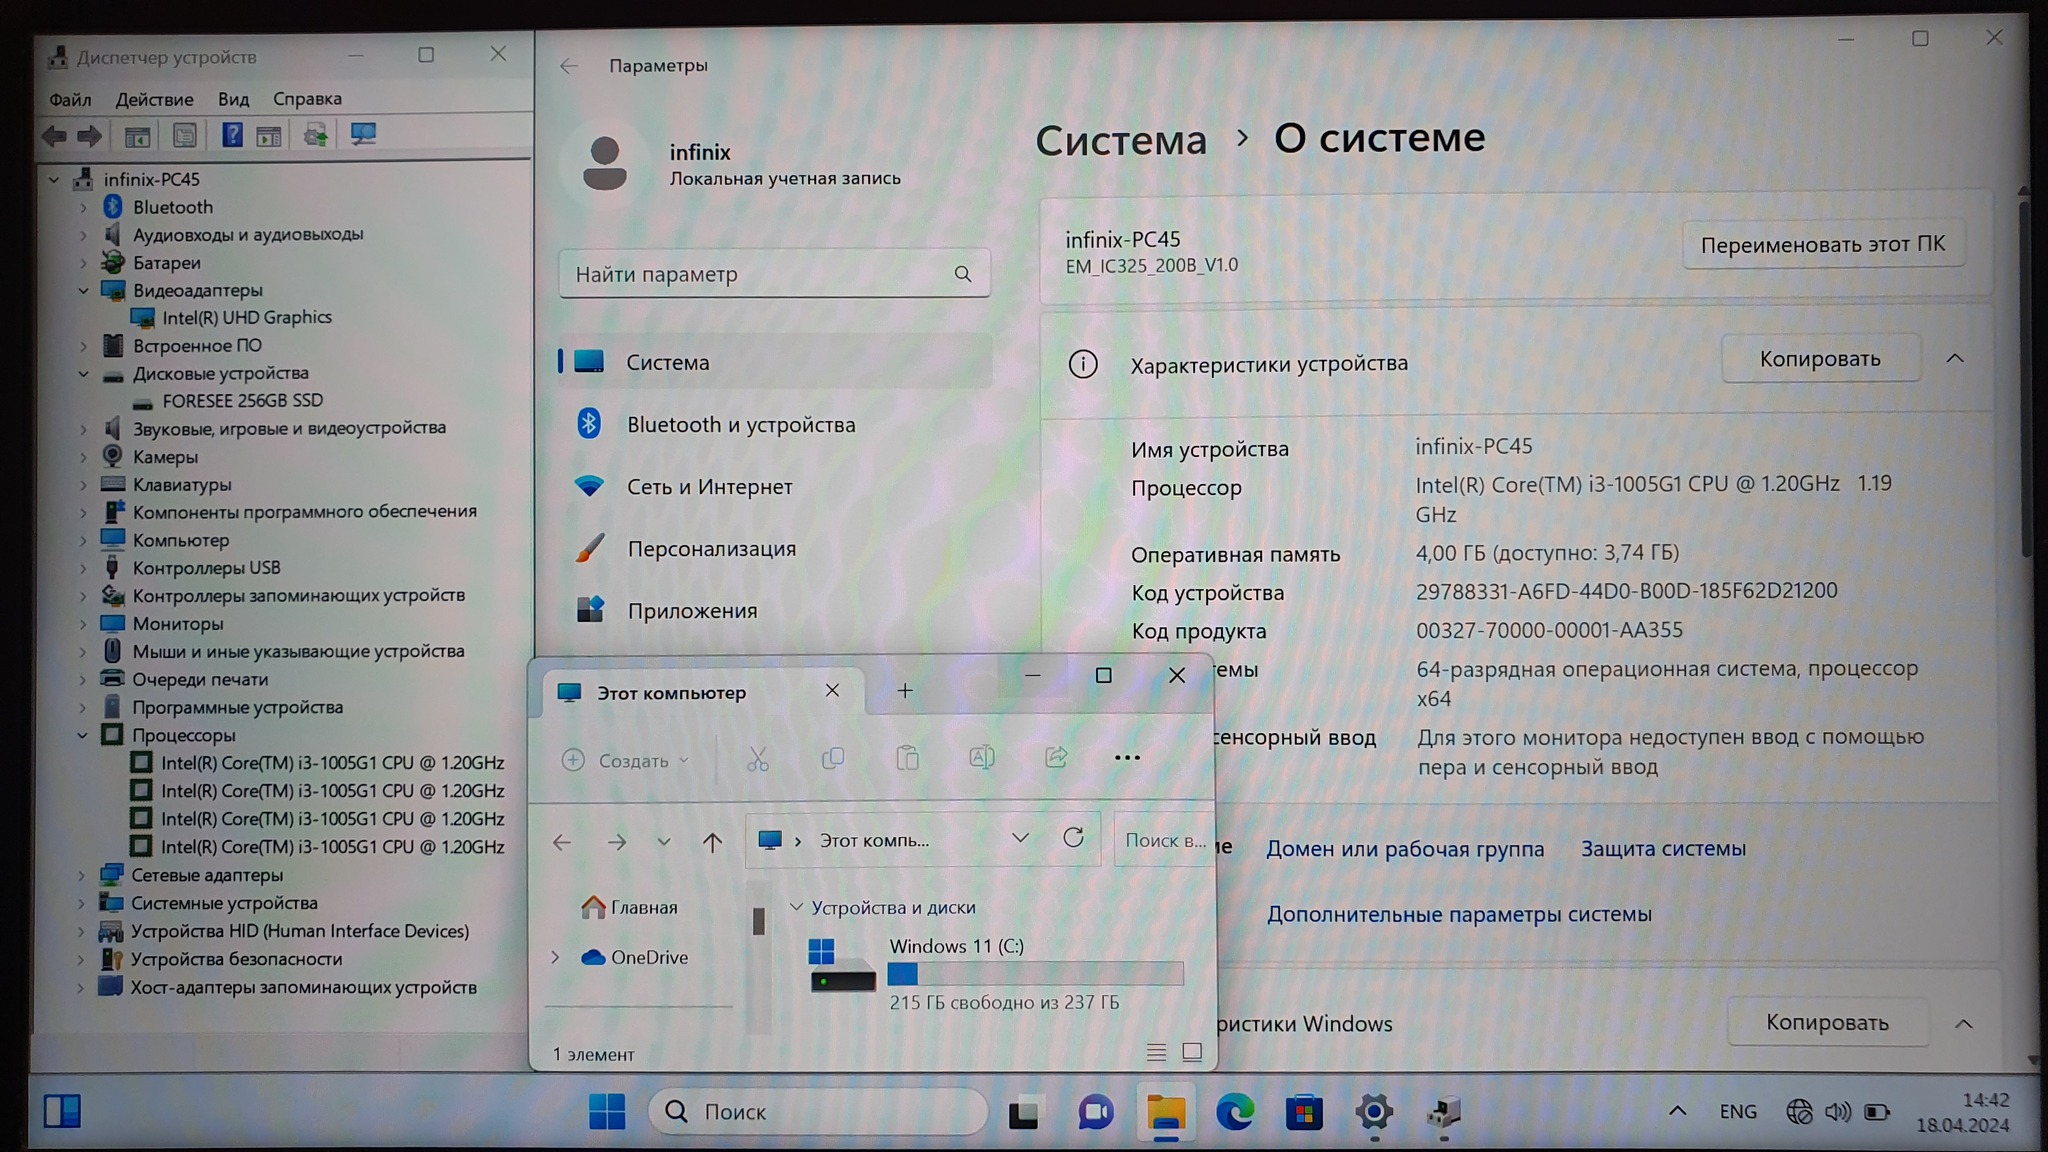Switch to details view in Explorer
2048x1152 pixels.
tap(1156, 1052)
